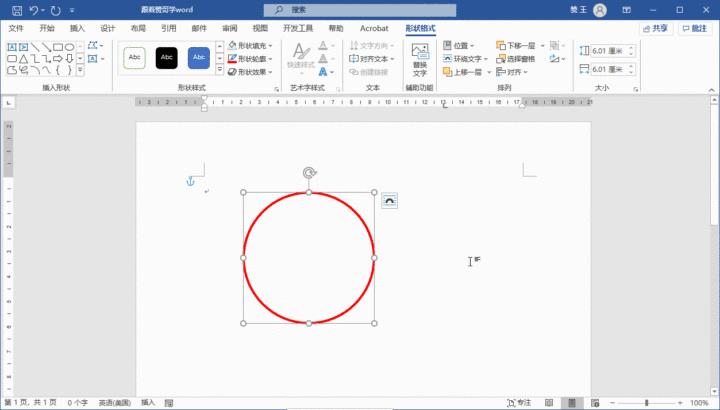This screenshot has width=720, height=410.
Task: Click the anchor icon in document margin
Action: (191, 181)
